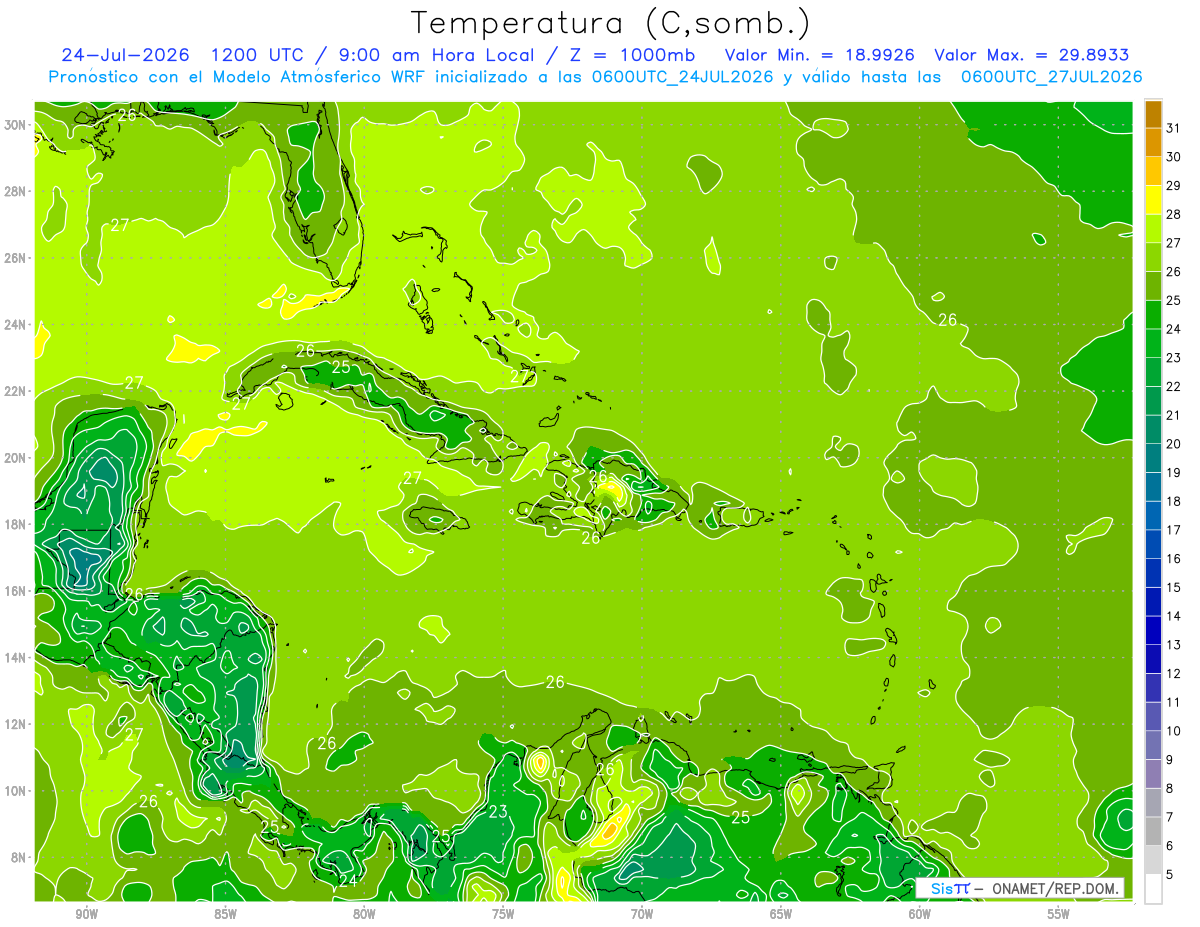Click the title "Temperatura (C,somb.)"
Viewport: 1200px width, 927px height.
610,23
